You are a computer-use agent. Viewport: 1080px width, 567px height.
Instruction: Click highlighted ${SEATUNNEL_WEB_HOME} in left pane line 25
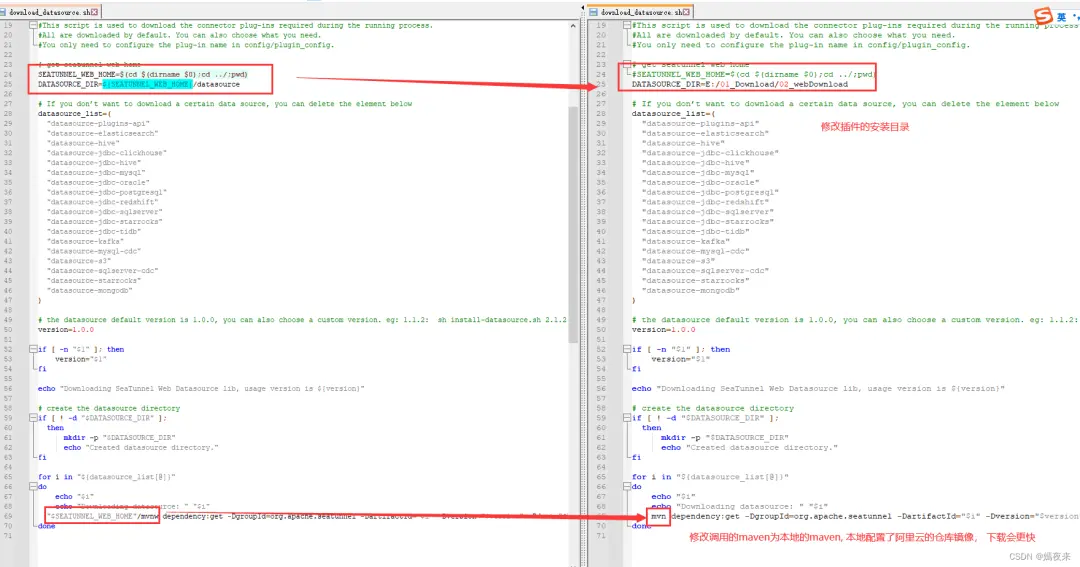coord(147,84)
